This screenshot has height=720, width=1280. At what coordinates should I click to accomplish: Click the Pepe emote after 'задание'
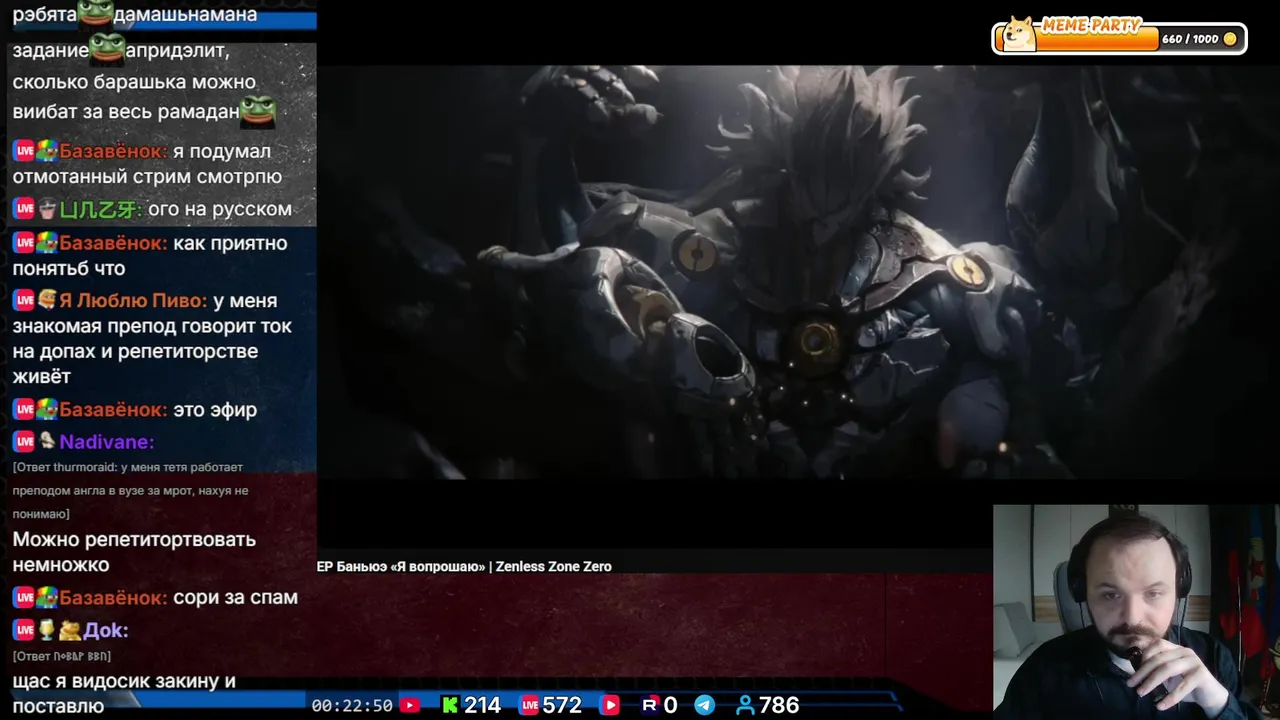click(x=108, y=48)
